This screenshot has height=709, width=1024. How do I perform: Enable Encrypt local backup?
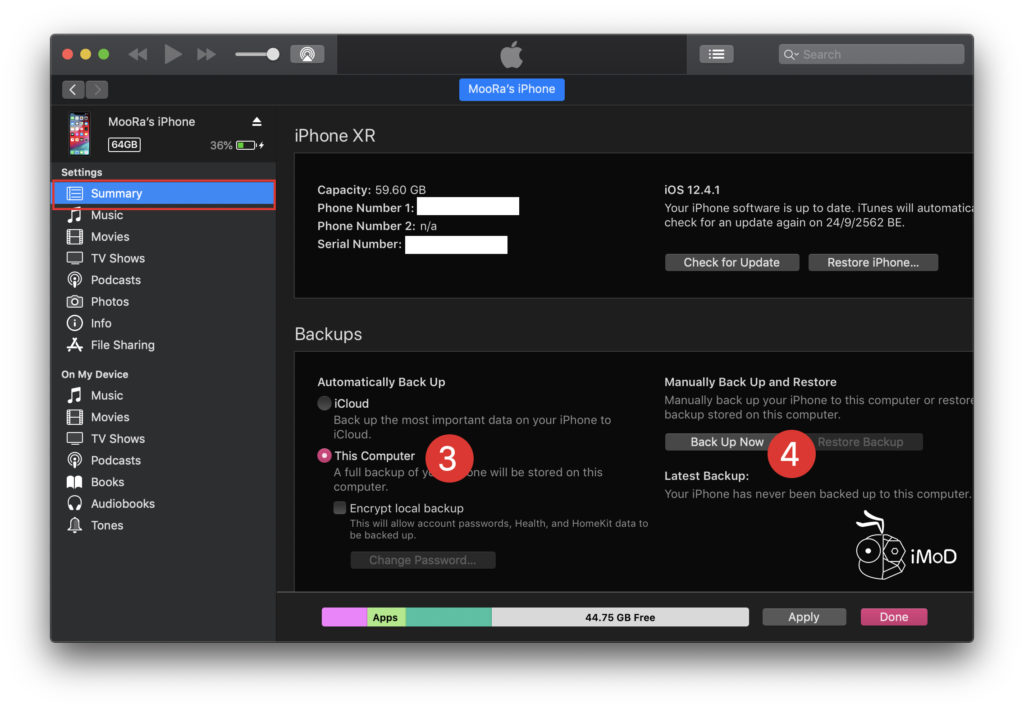click(341, 508)
